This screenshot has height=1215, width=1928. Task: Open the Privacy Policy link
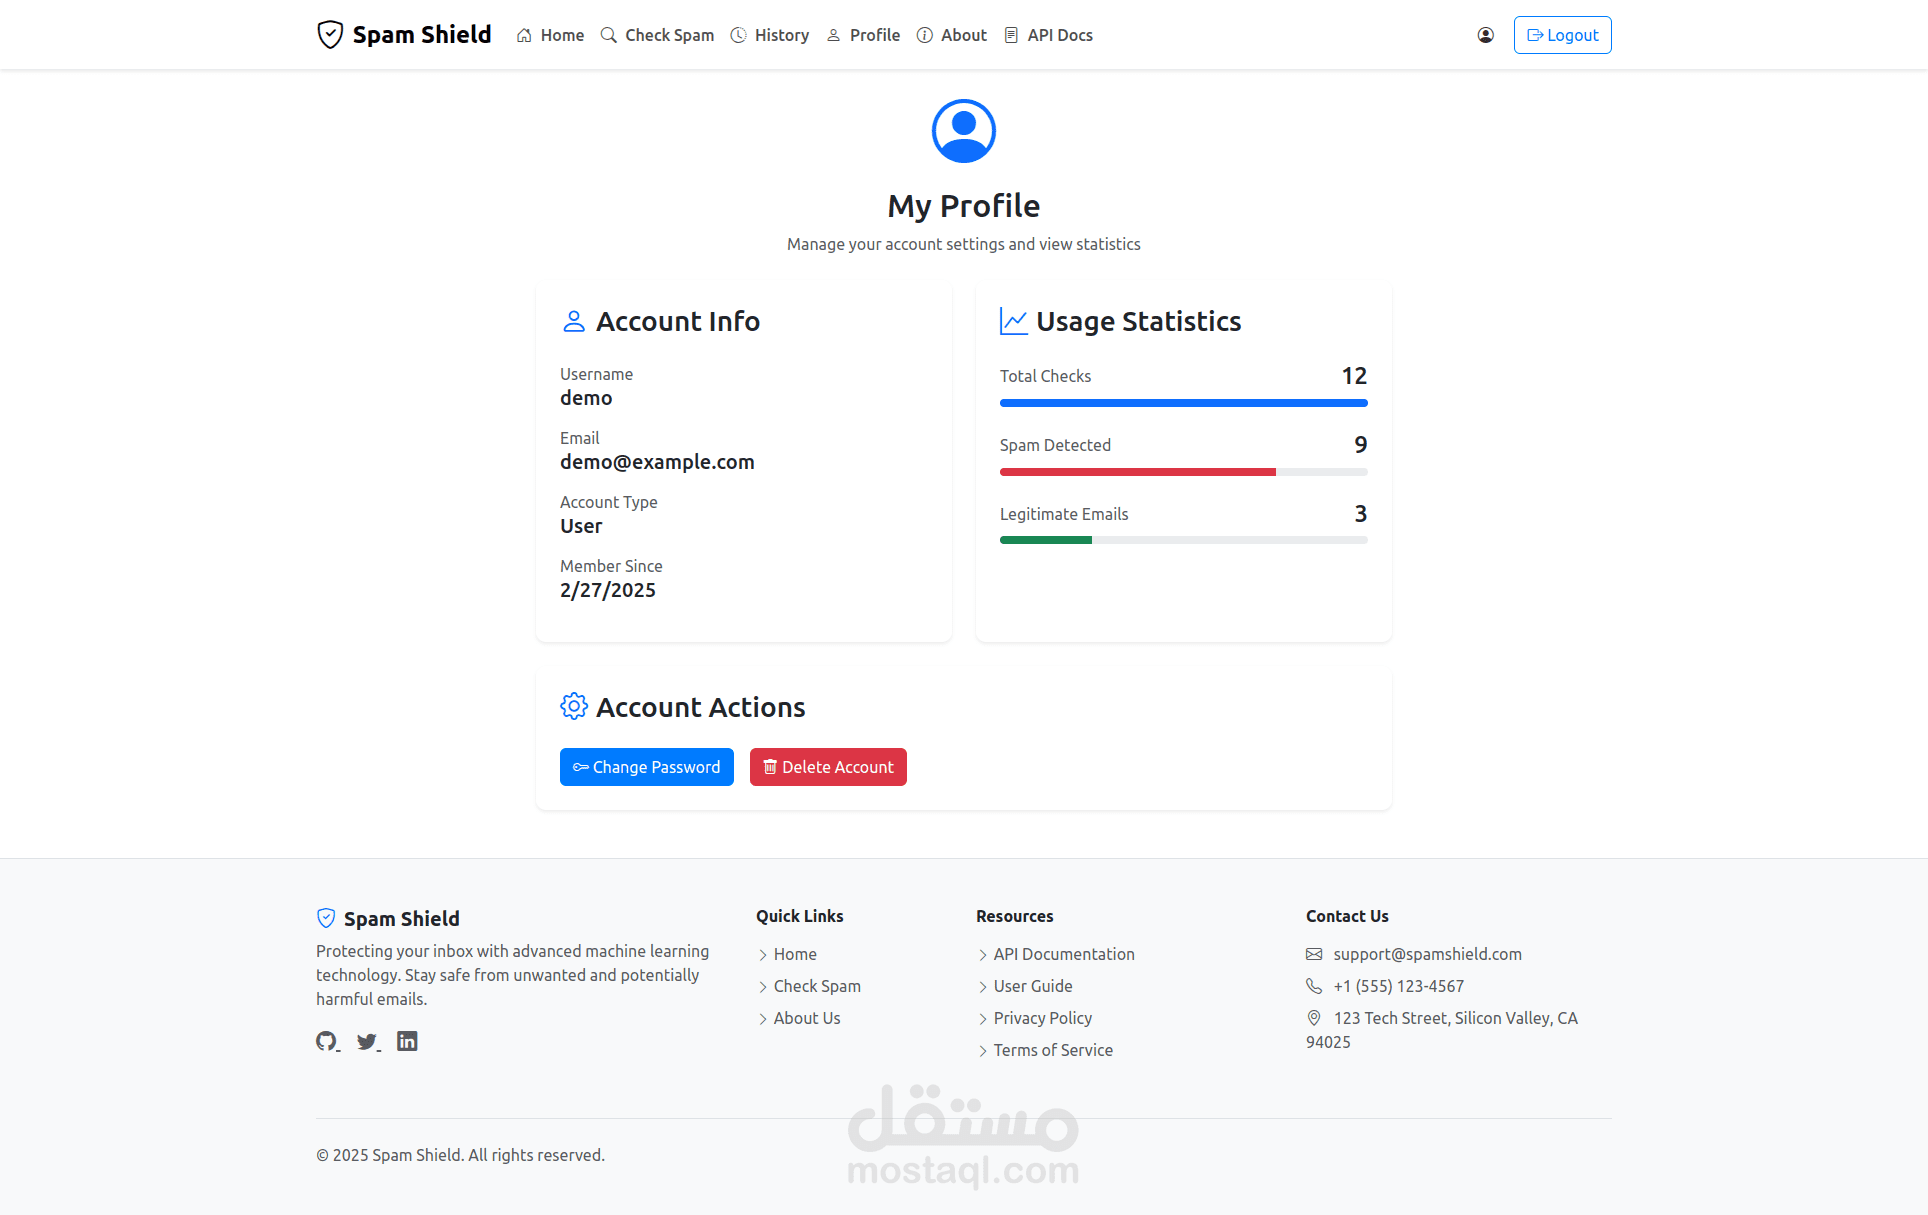1042,1018
